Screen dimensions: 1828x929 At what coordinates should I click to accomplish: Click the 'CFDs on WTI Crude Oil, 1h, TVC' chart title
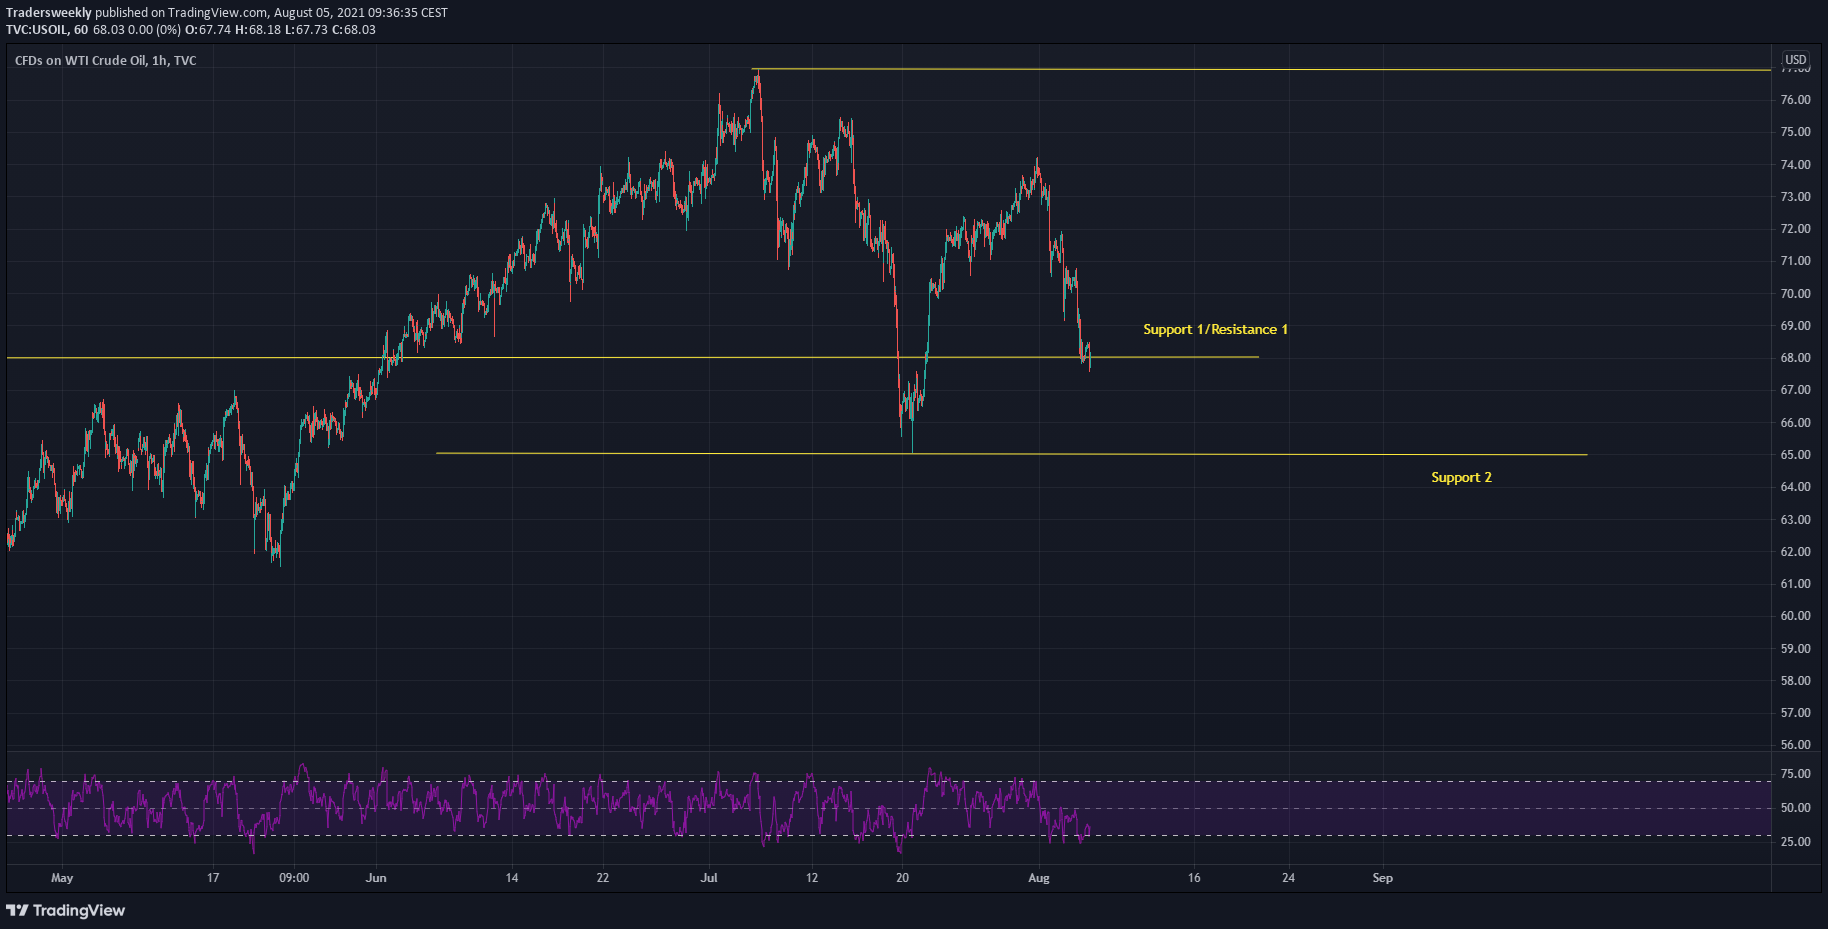(x=106, y=61)
